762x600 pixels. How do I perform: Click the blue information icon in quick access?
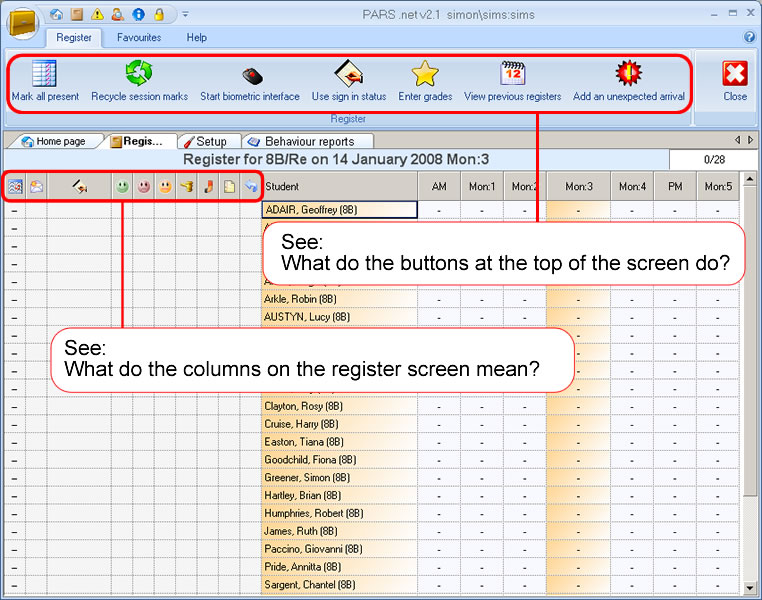(x=139, y=15)
